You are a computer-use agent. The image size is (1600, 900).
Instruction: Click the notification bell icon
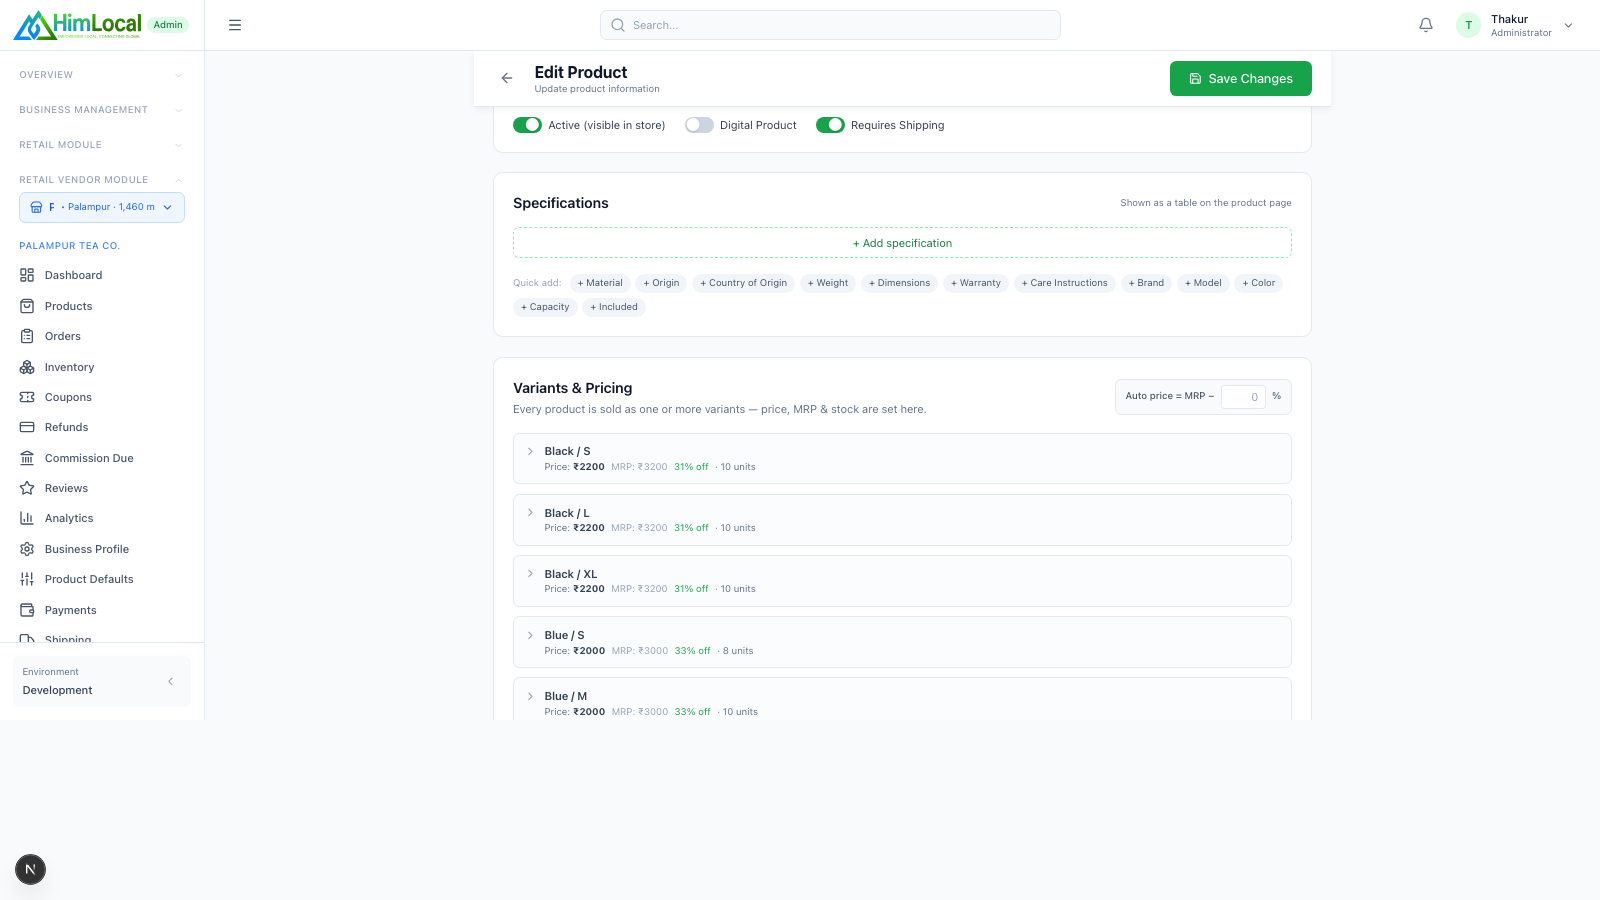pos(1426,25)
